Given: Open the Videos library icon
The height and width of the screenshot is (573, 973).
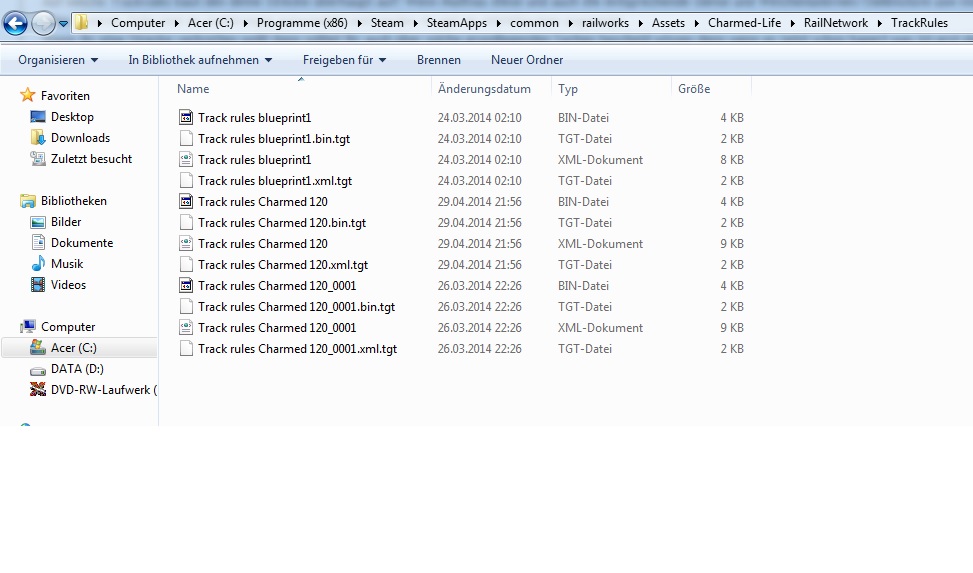Looking at the screenshot, I should click(x=38, y=284).
